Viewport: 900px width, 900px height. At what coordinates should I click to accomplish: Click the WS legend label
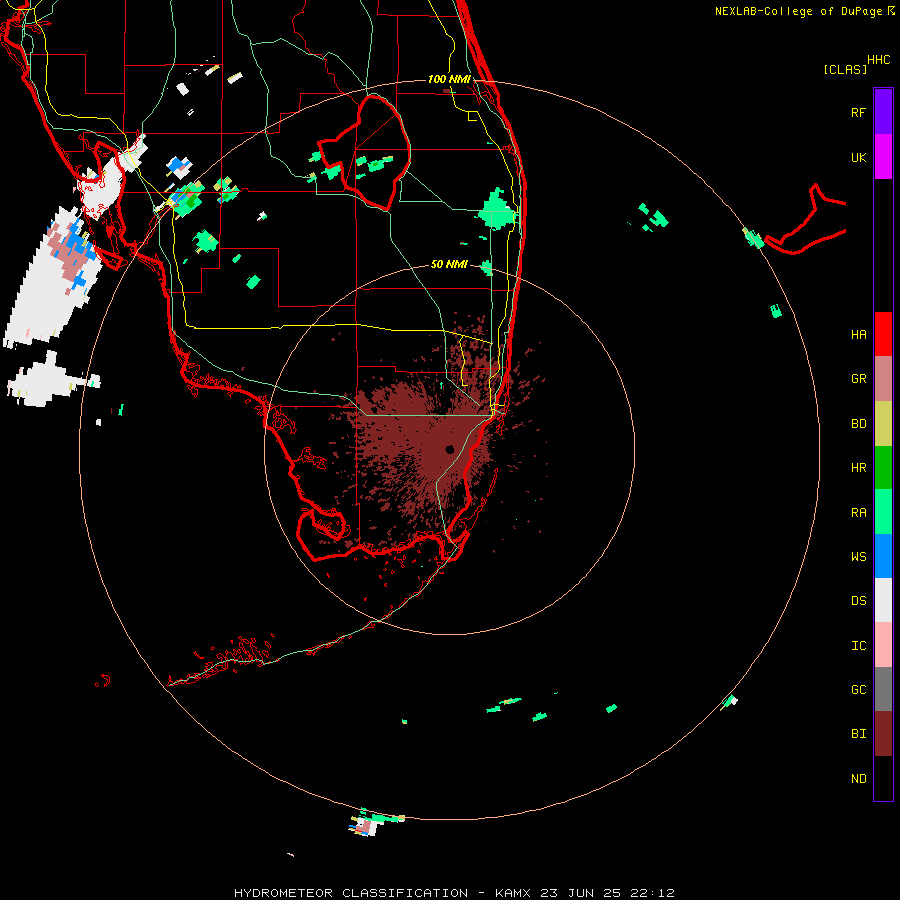858,557
